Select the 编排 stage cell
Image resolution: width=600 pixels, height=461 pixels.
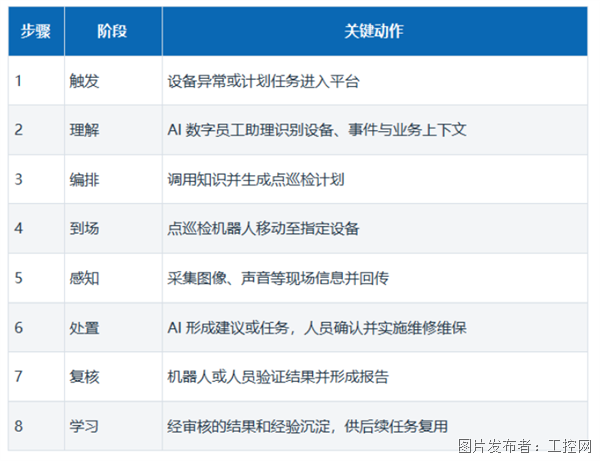[113, 179]
